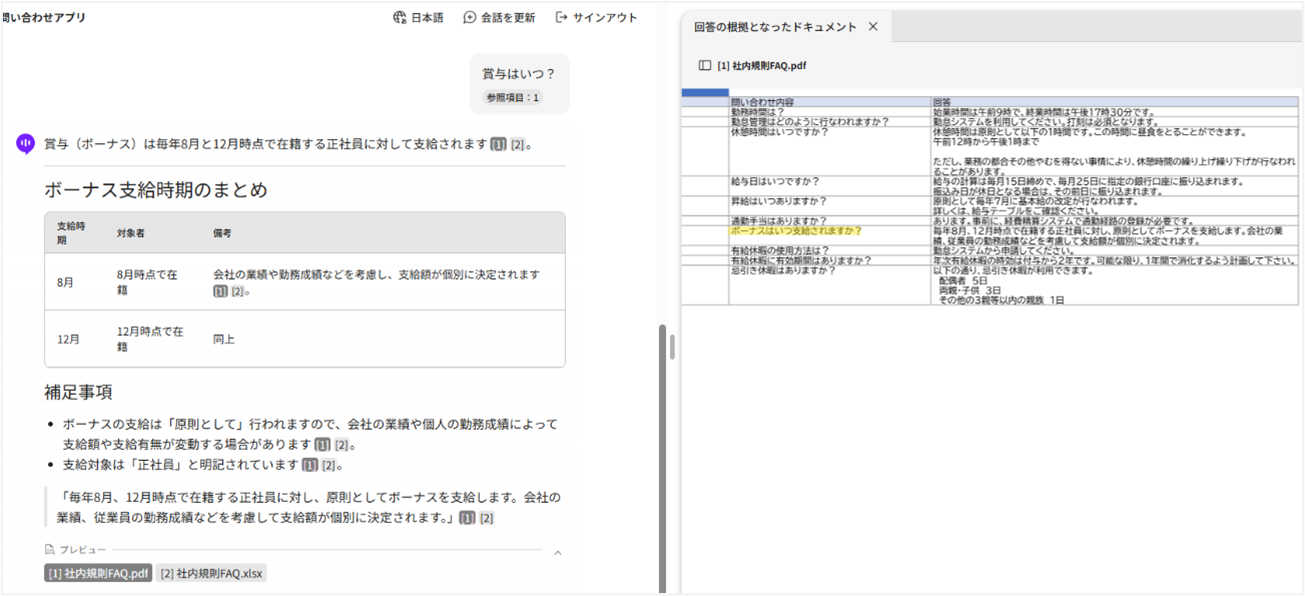Expand 参照項目：1 under the question

point(513,97)
